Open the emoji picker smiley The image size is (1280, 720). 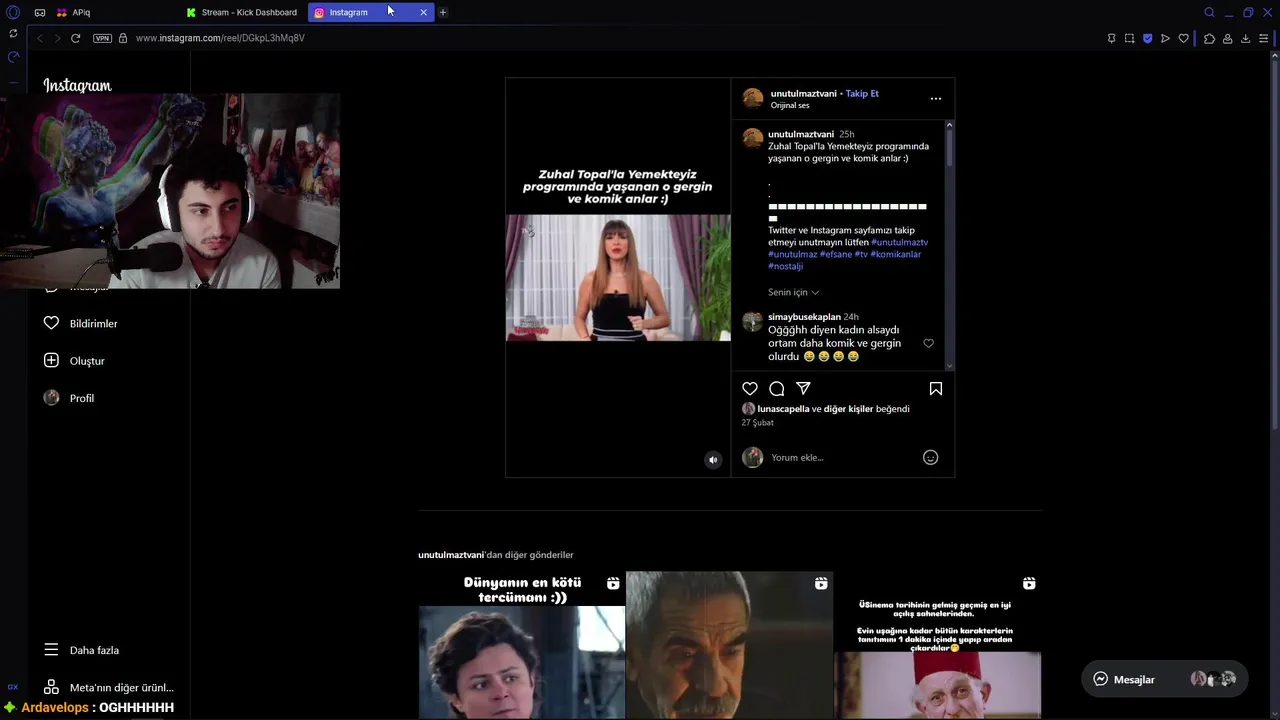930,457
